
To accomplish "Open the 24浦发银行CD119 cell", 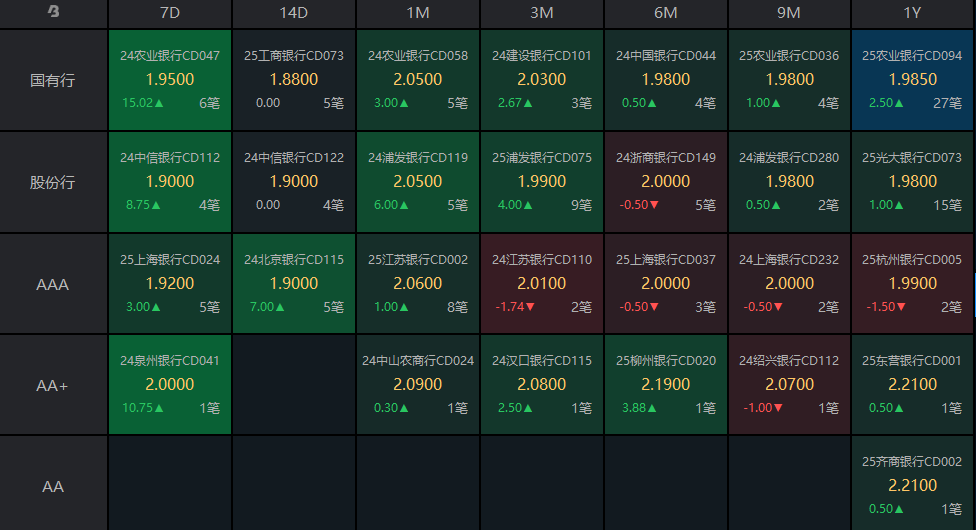I will point(418,182).
